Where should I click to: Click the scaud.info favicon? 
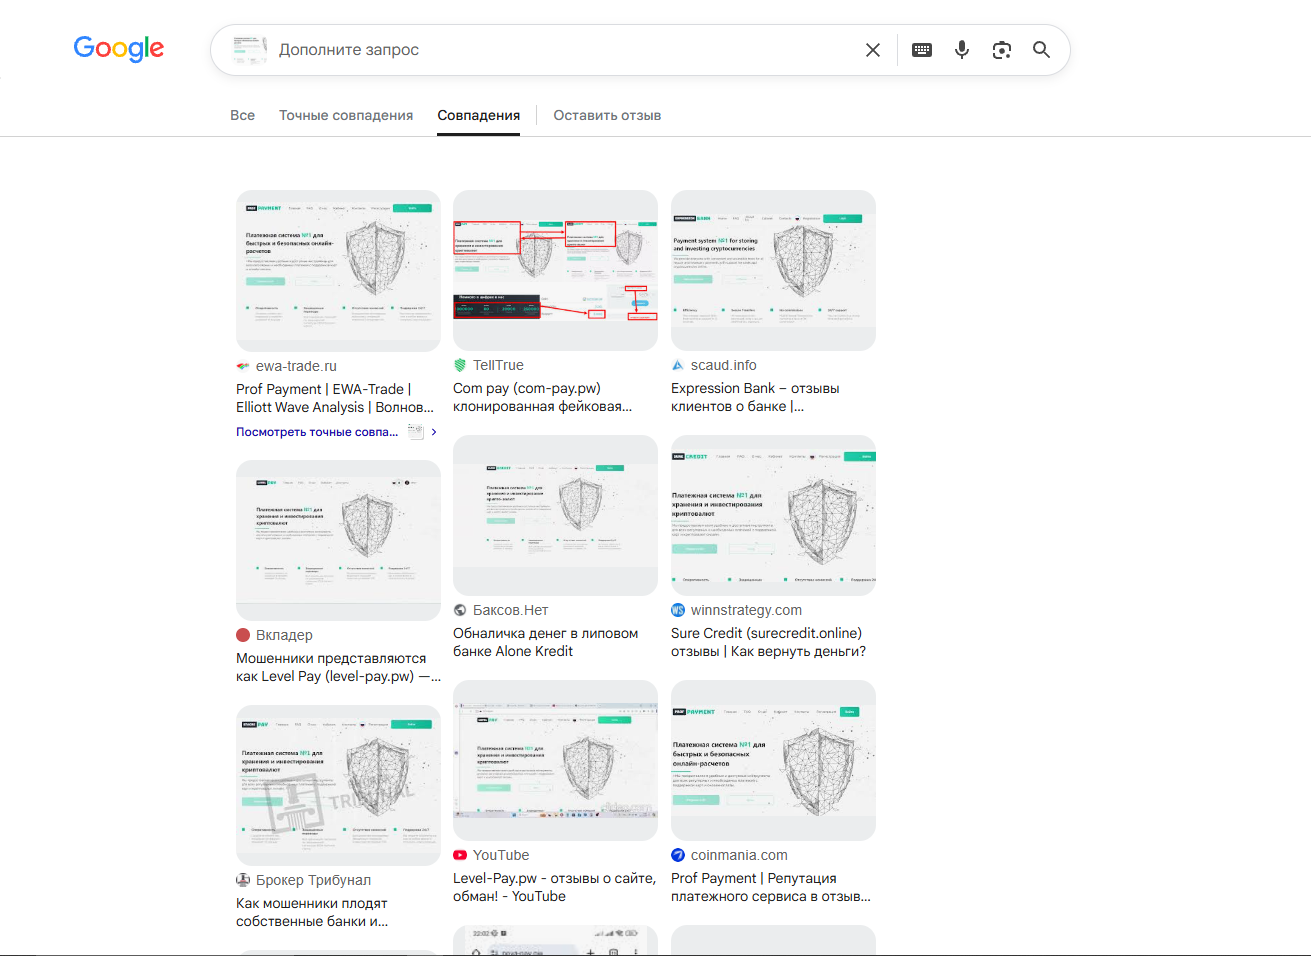point(678,365)
